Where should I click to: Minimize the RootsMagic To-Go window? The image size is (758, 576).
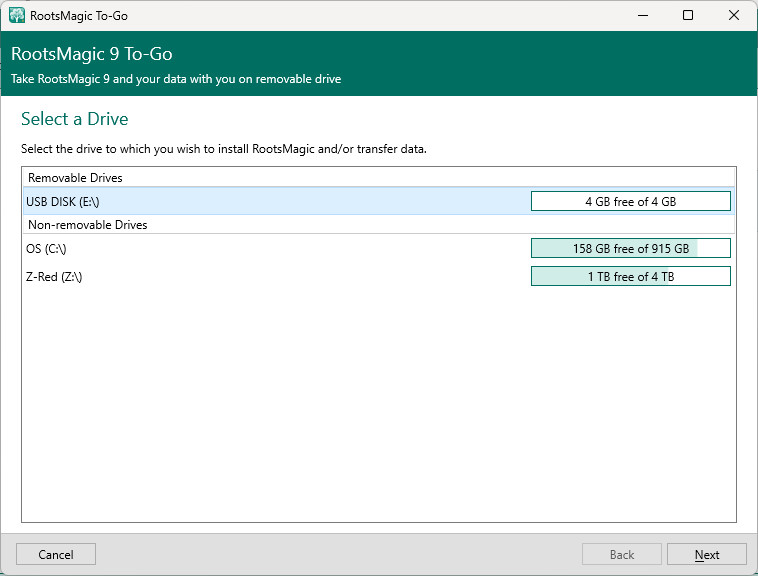(x=641, y=16)
